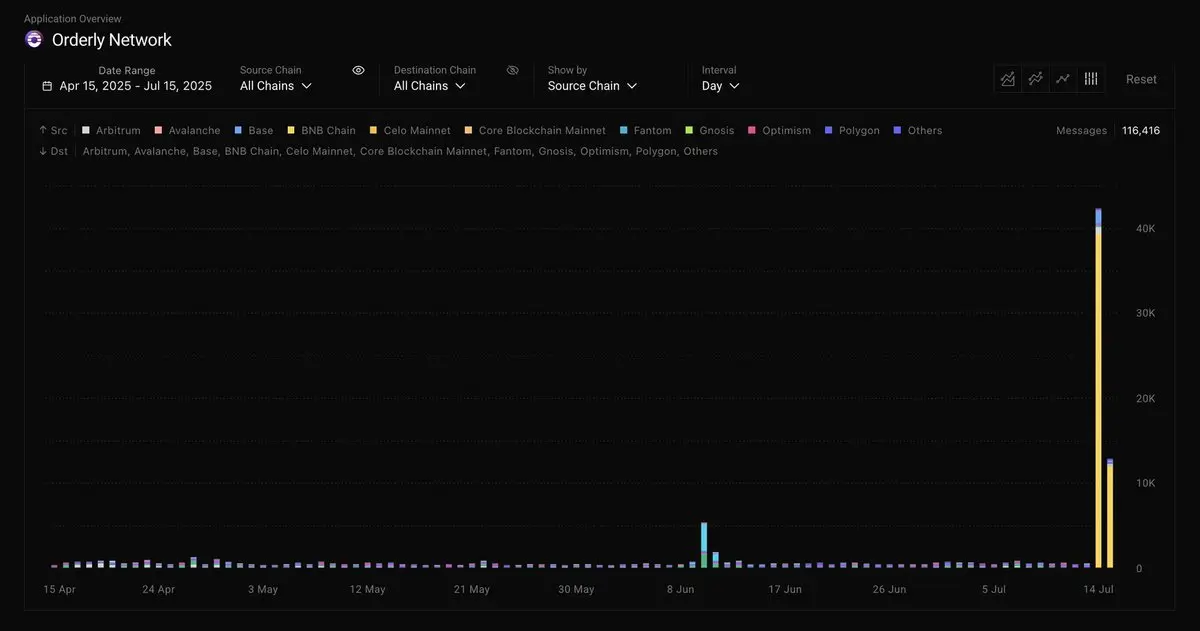Viewport: 1200px width, 631px height.
Task: Click the 17 Jun axis label
Action: pyautogui.click(x=785, y=590)
